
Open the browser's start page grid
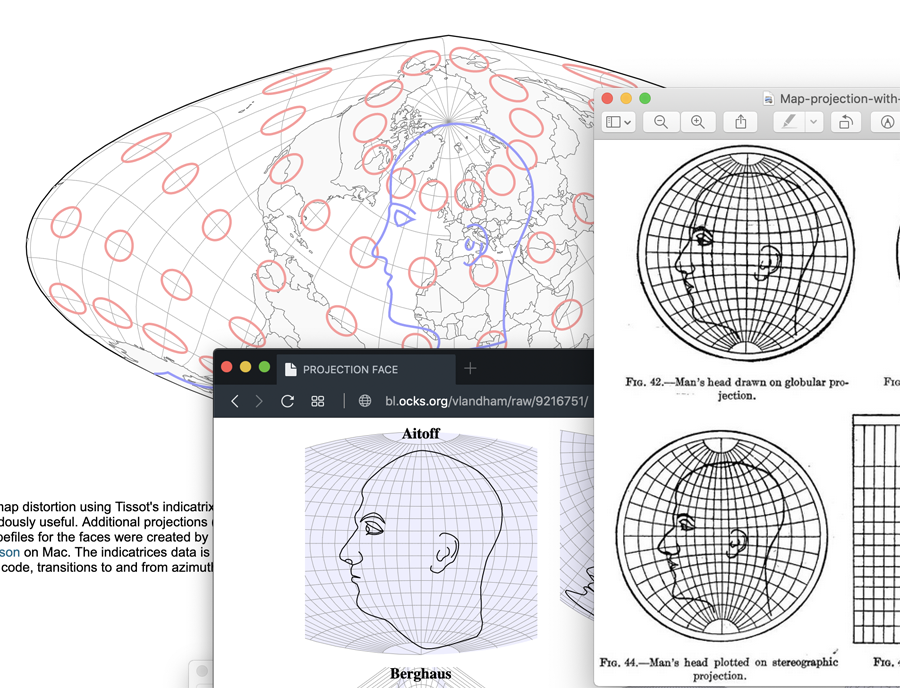pos(317,401)
